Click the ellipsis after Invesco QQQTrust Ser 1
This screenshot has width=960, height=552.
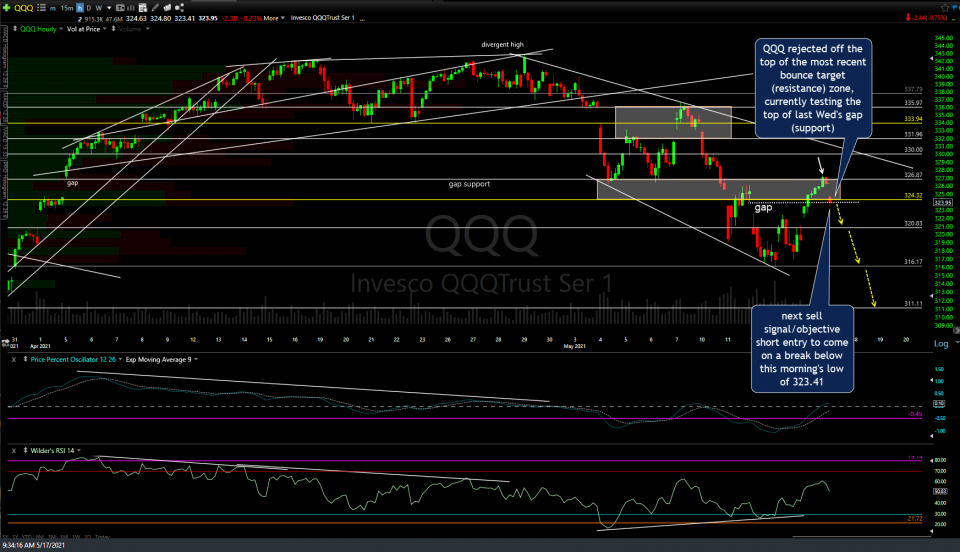(362, 18)
